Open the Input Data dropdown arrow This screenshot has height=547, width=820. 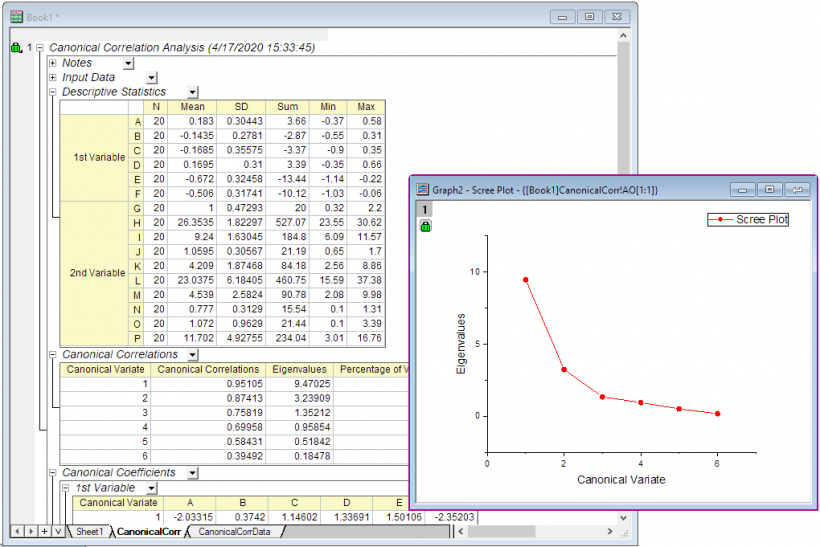[152, 78]
